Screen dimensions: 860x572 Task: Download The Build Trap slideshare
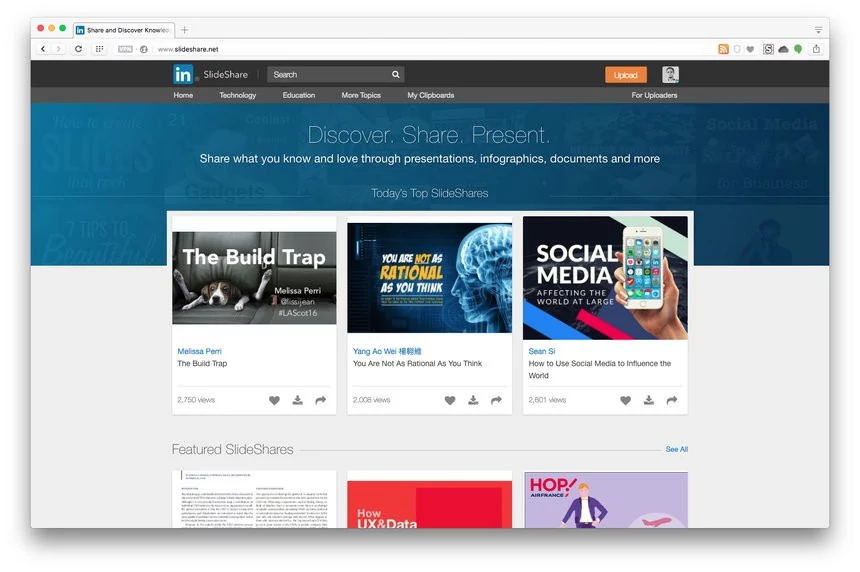(x=297, y=400)
